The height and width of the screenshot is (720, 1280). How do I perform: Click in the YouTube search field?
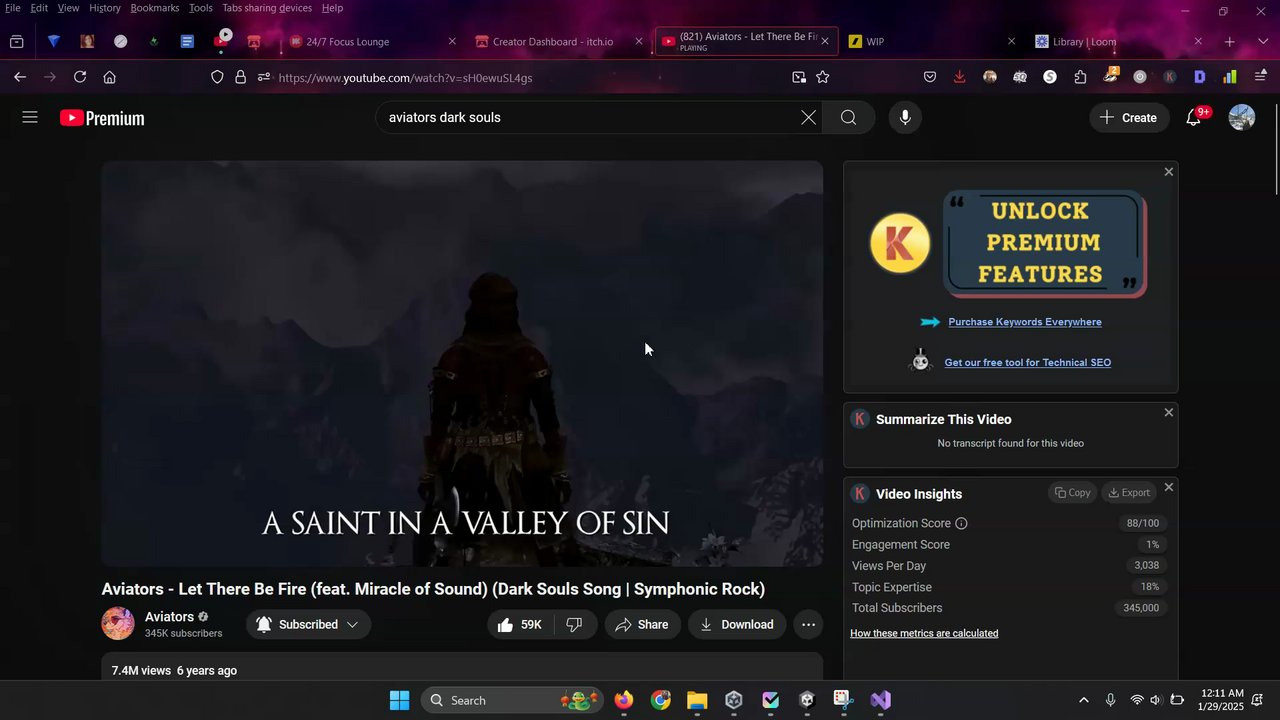pos(590,118)
